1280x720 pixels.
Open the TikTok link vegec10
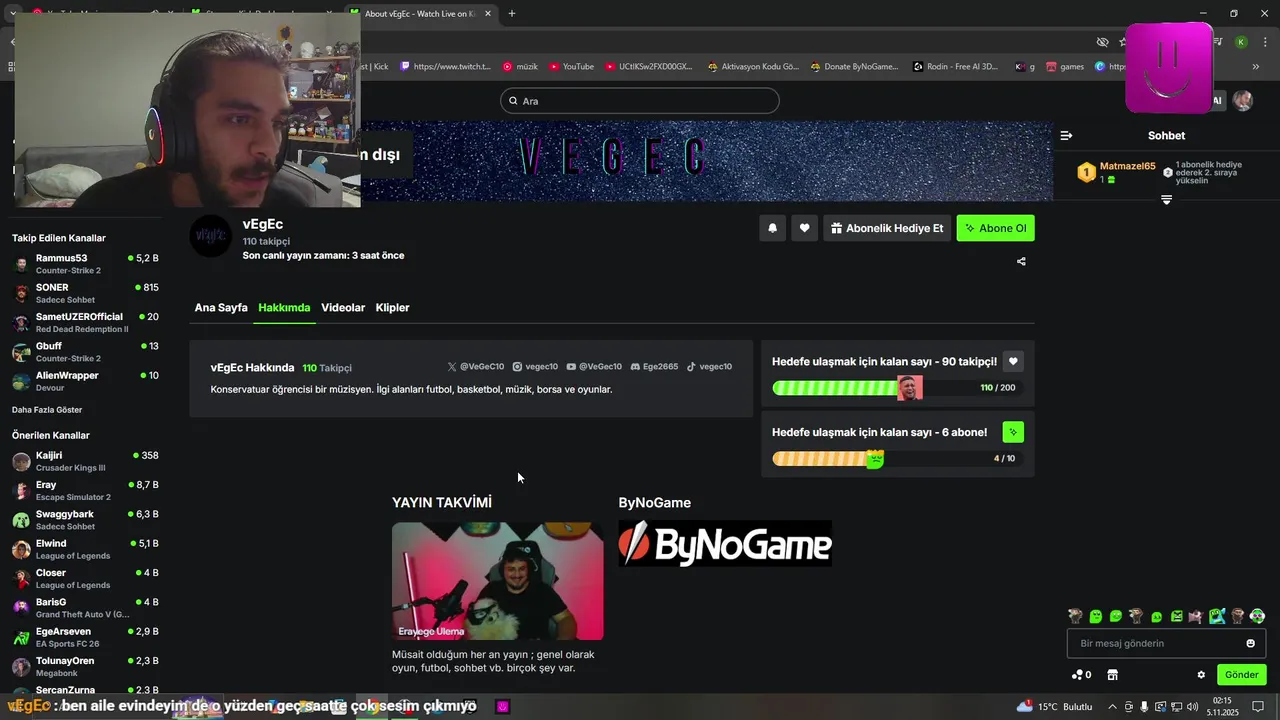pos(709,367)
